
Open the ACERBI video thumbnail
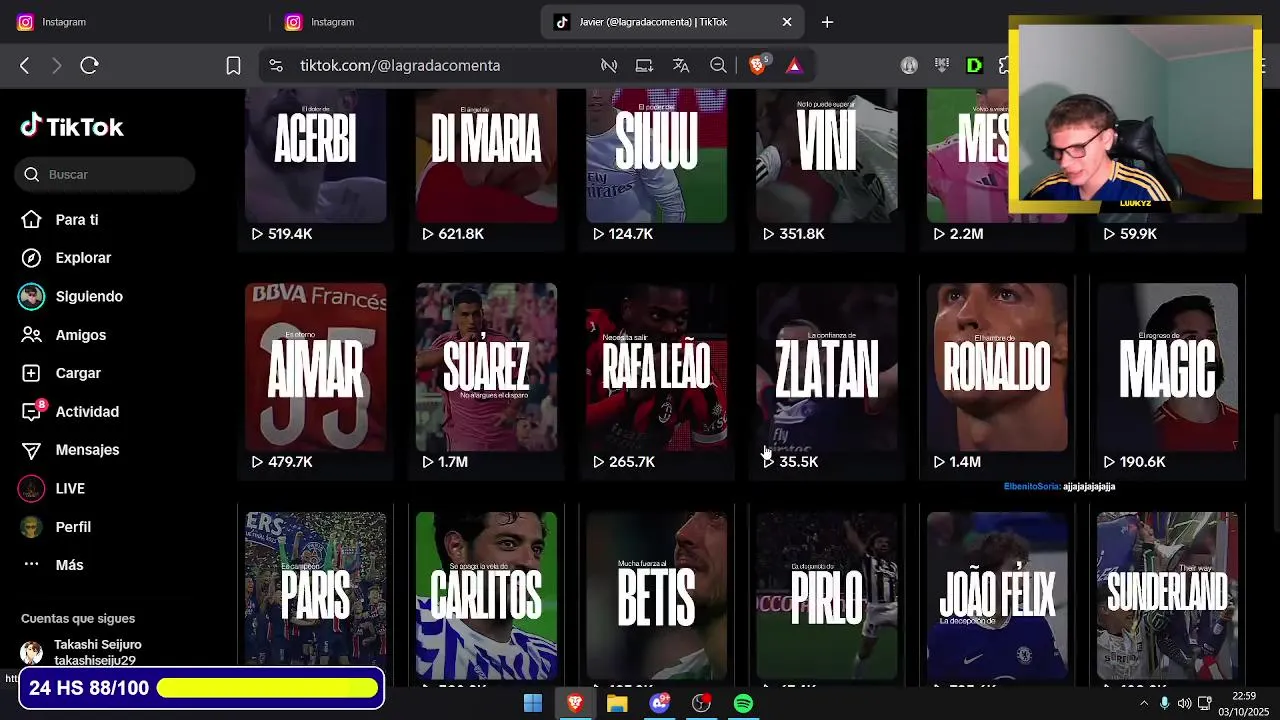(316, 155)
